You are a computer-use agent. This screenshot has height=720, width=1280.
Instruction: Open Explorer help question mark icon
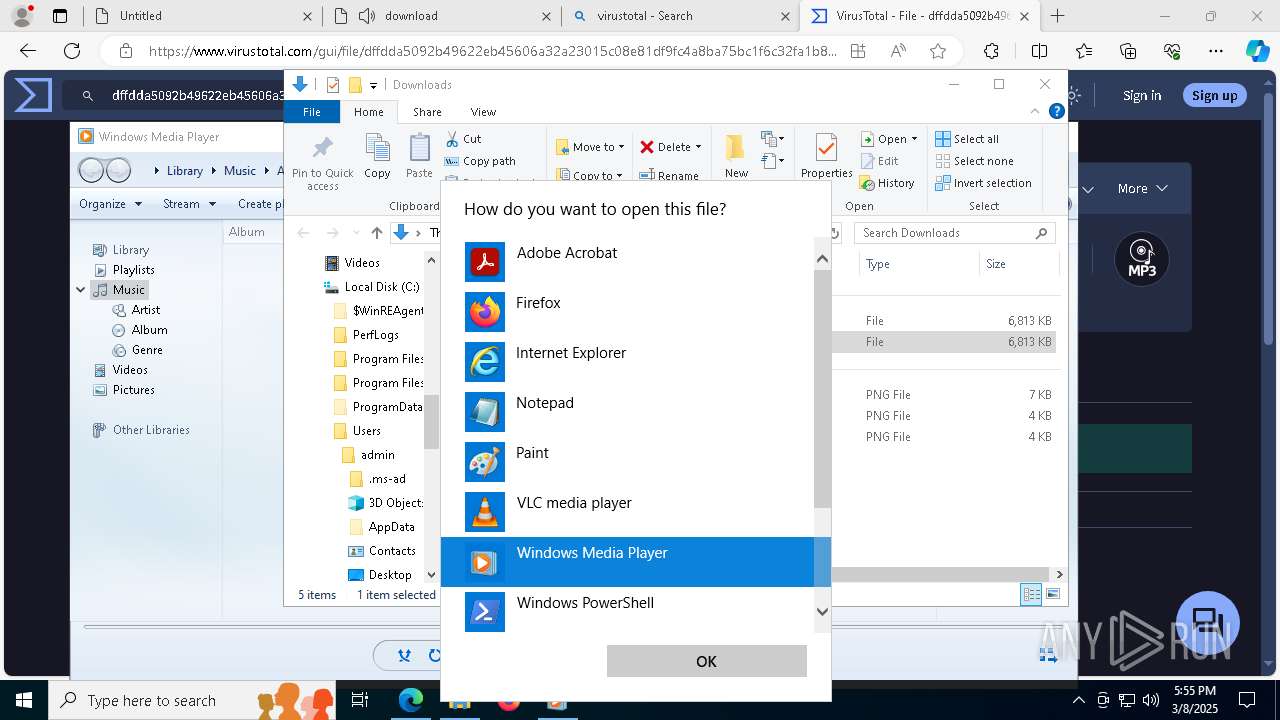pyautogui.click(x=1056, y=112)
